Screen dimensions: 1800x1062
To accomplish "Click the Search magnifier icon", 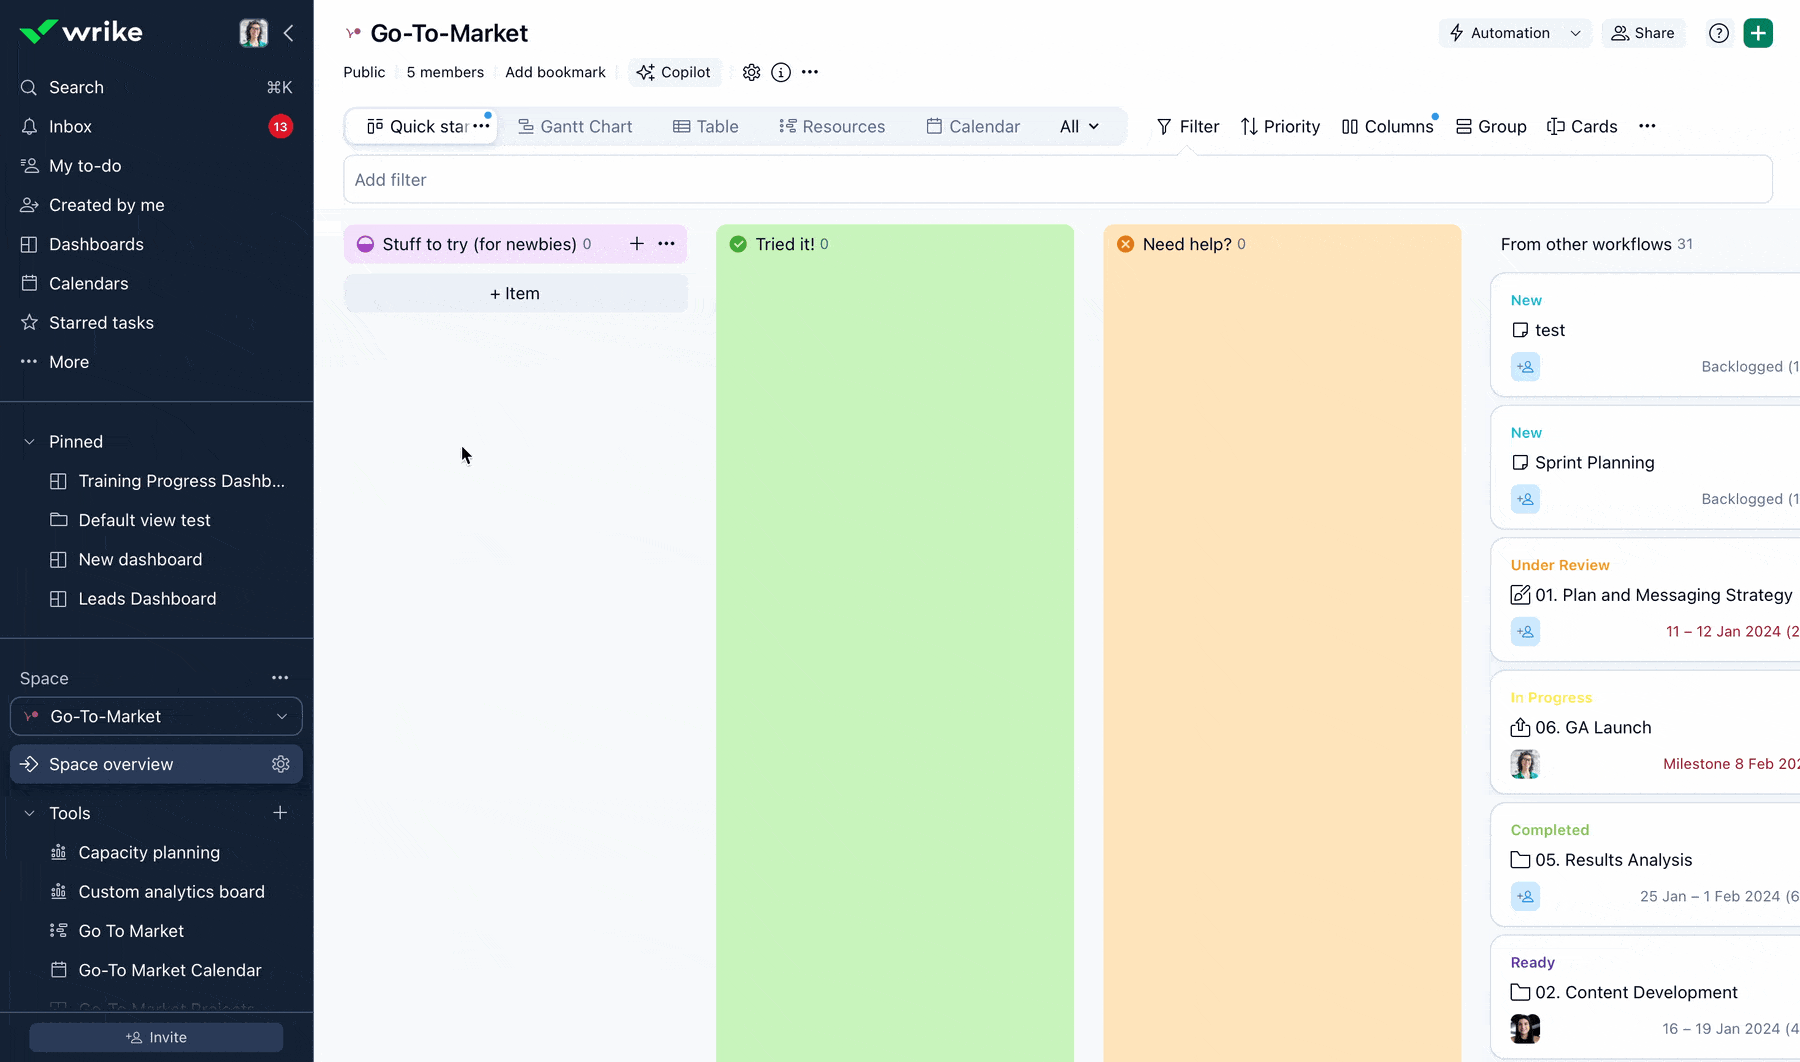I will 27,87.
